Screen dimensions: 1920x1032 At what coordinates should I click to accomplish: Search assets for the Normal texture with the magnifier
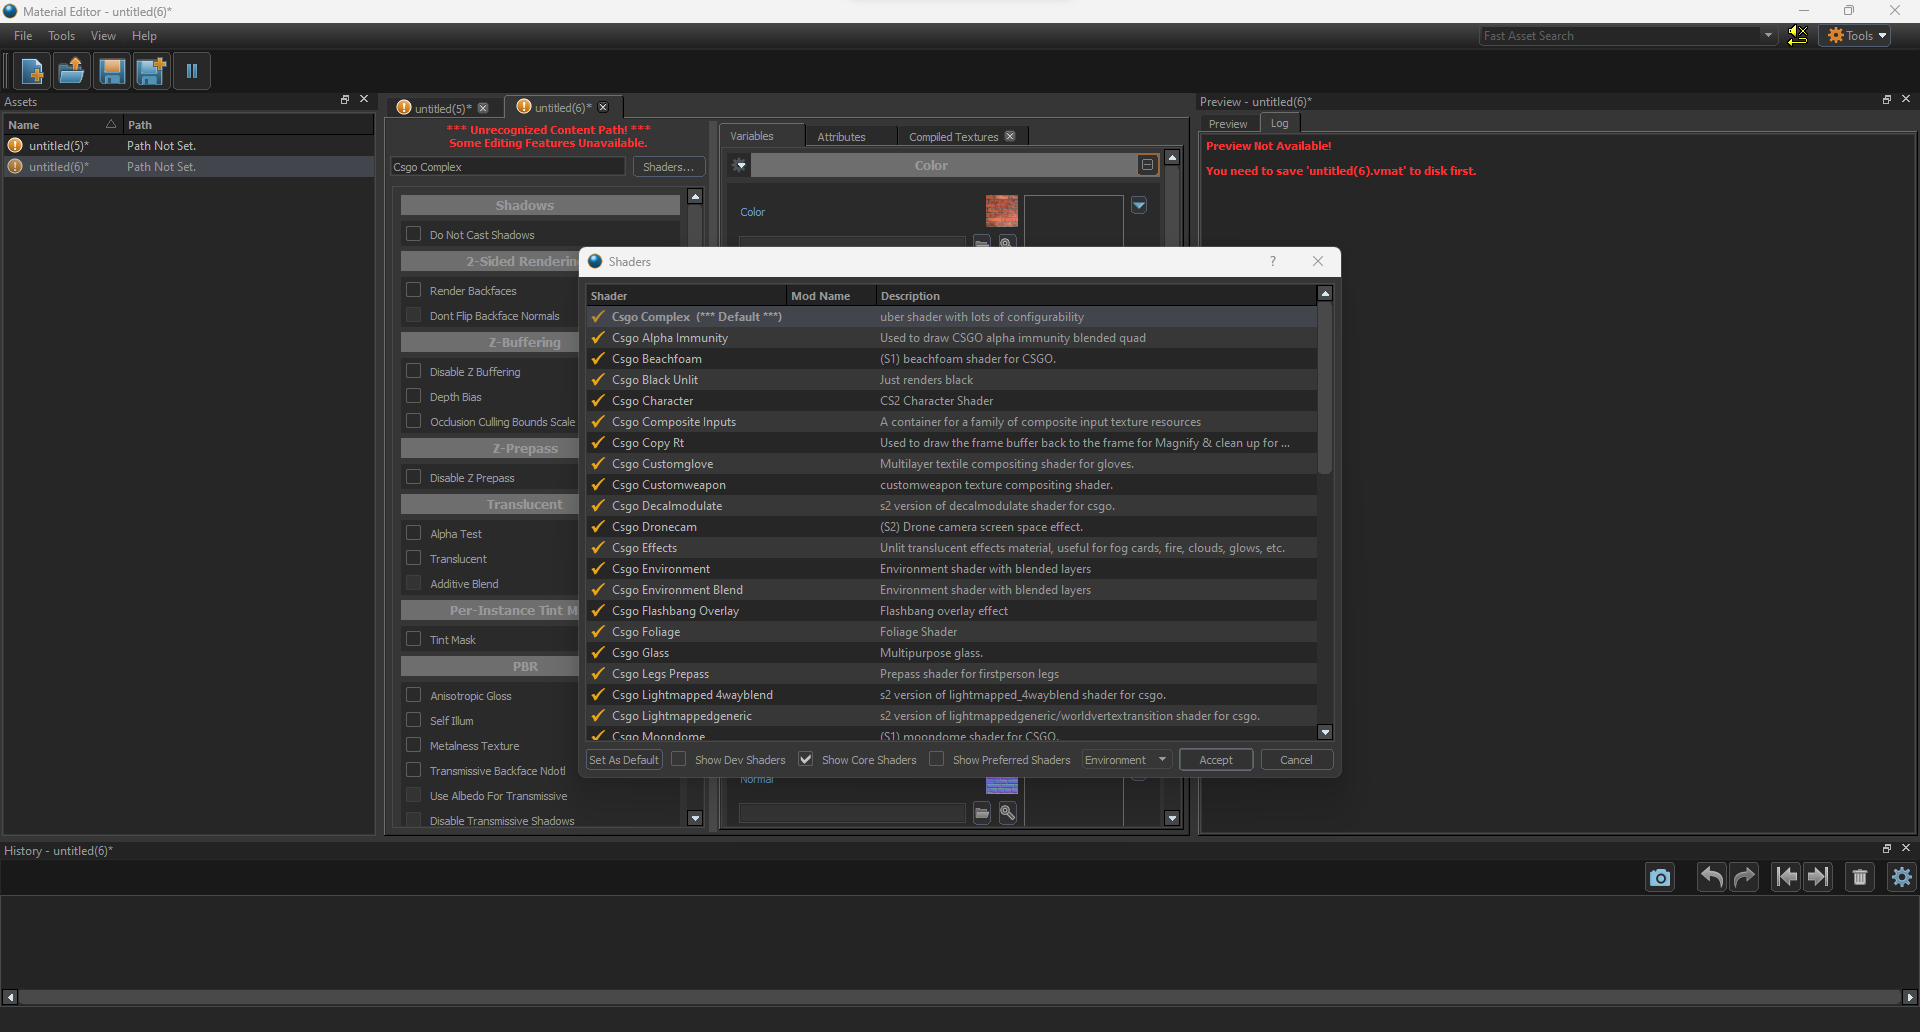pos(1008,813)
